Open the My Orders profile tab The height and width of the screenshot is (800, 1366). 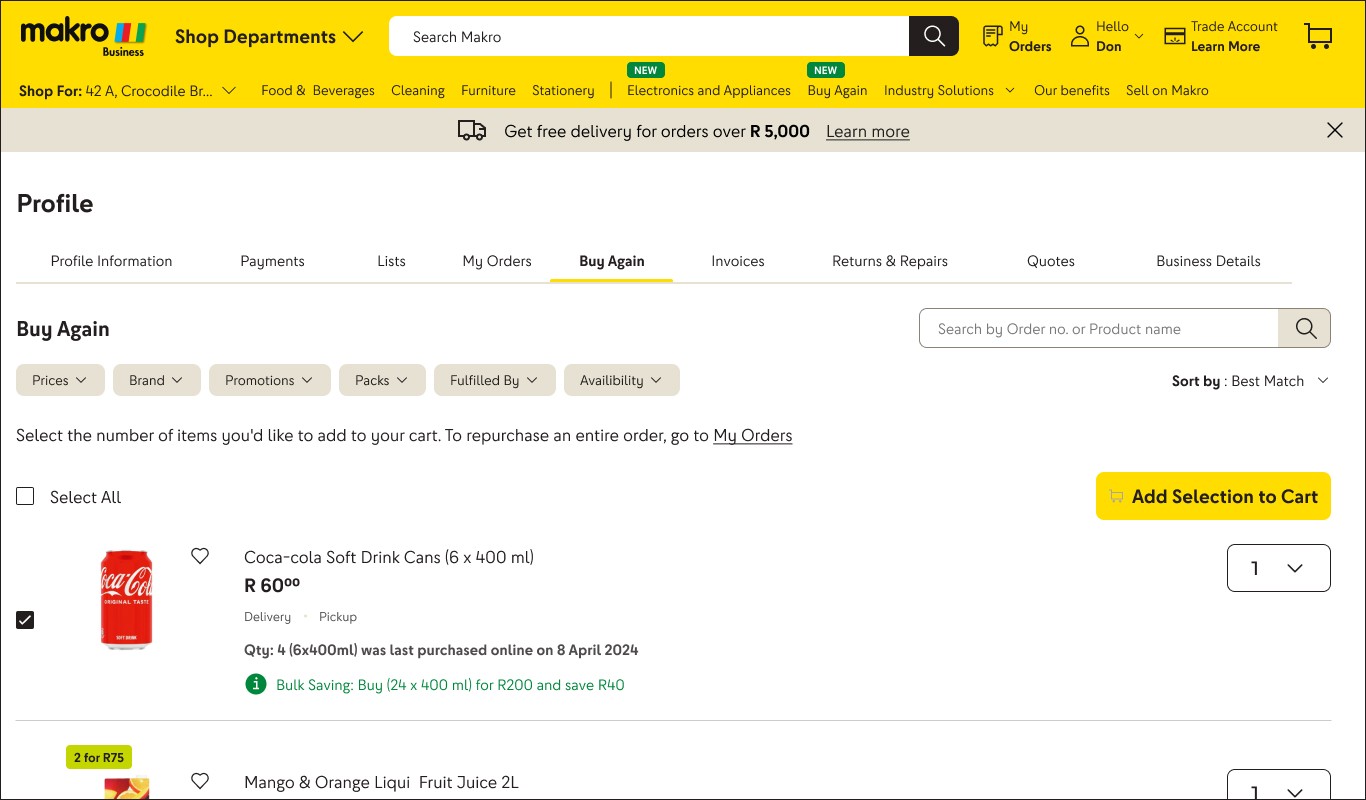click(497, 261)
